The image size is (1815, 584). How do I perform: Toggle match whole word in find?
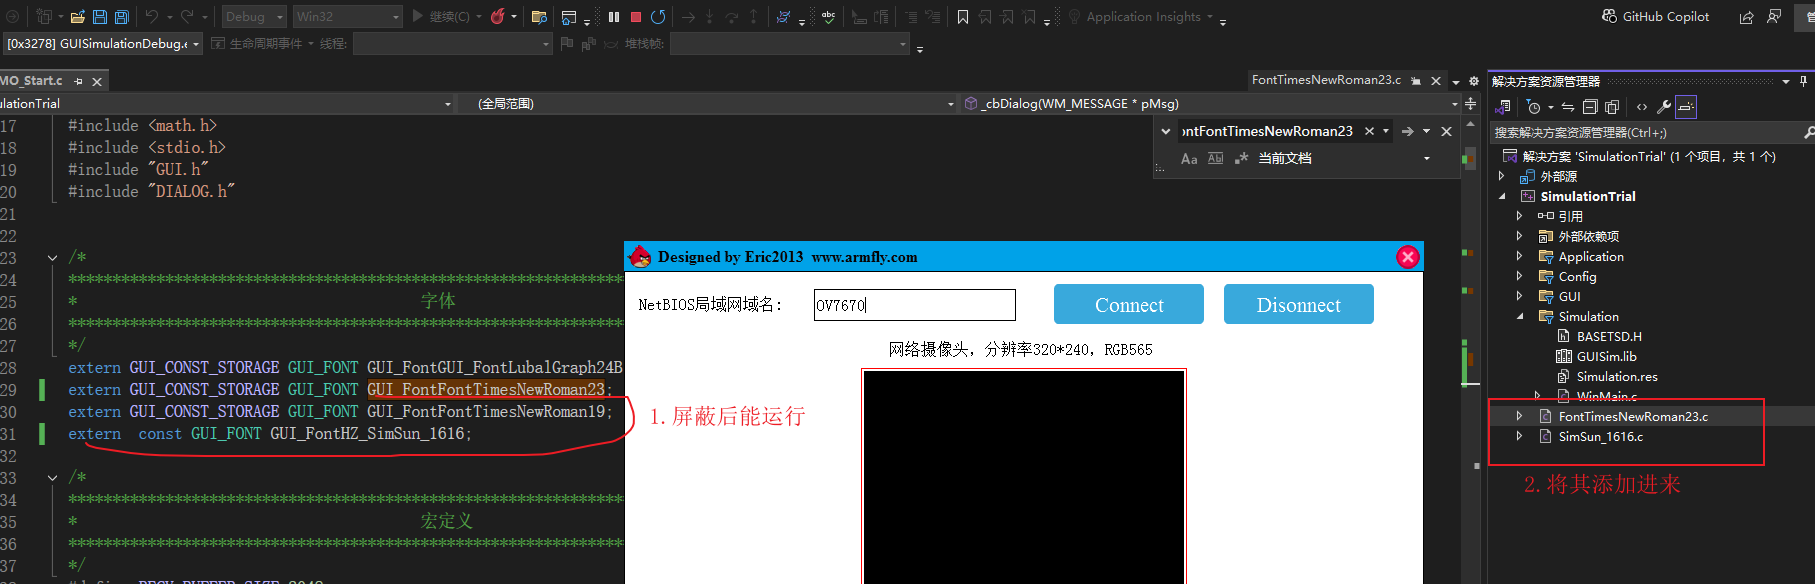(x=1215, y=159)
